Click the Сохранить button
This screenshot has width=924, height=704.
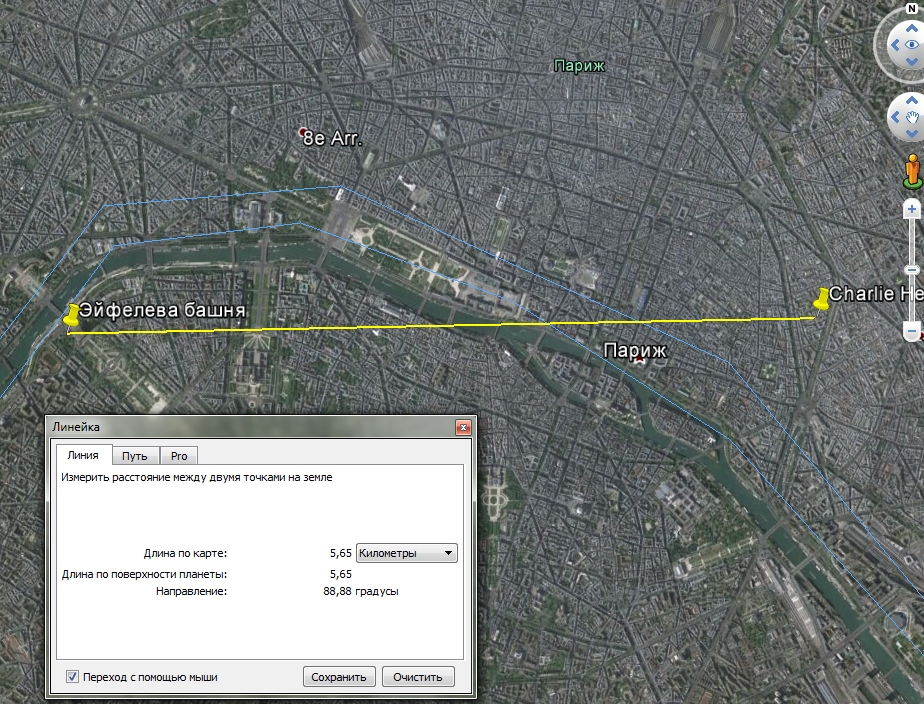tap(339, 677)
